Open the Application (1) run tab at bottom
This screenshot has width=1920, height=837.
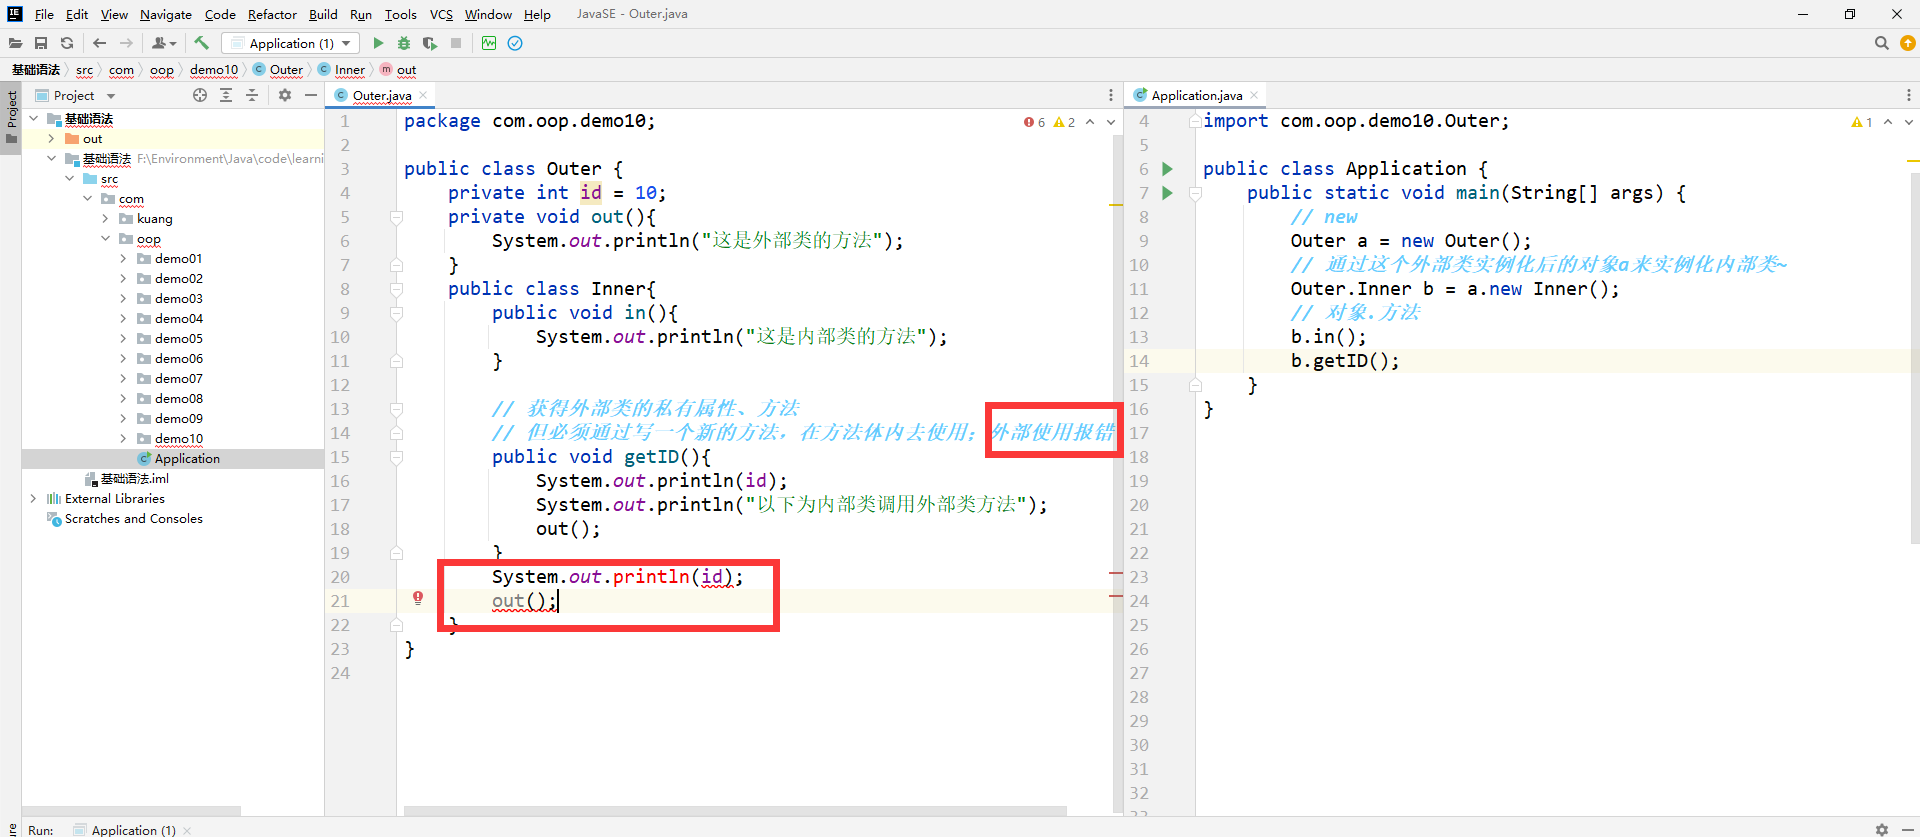(x=131, y=830)
